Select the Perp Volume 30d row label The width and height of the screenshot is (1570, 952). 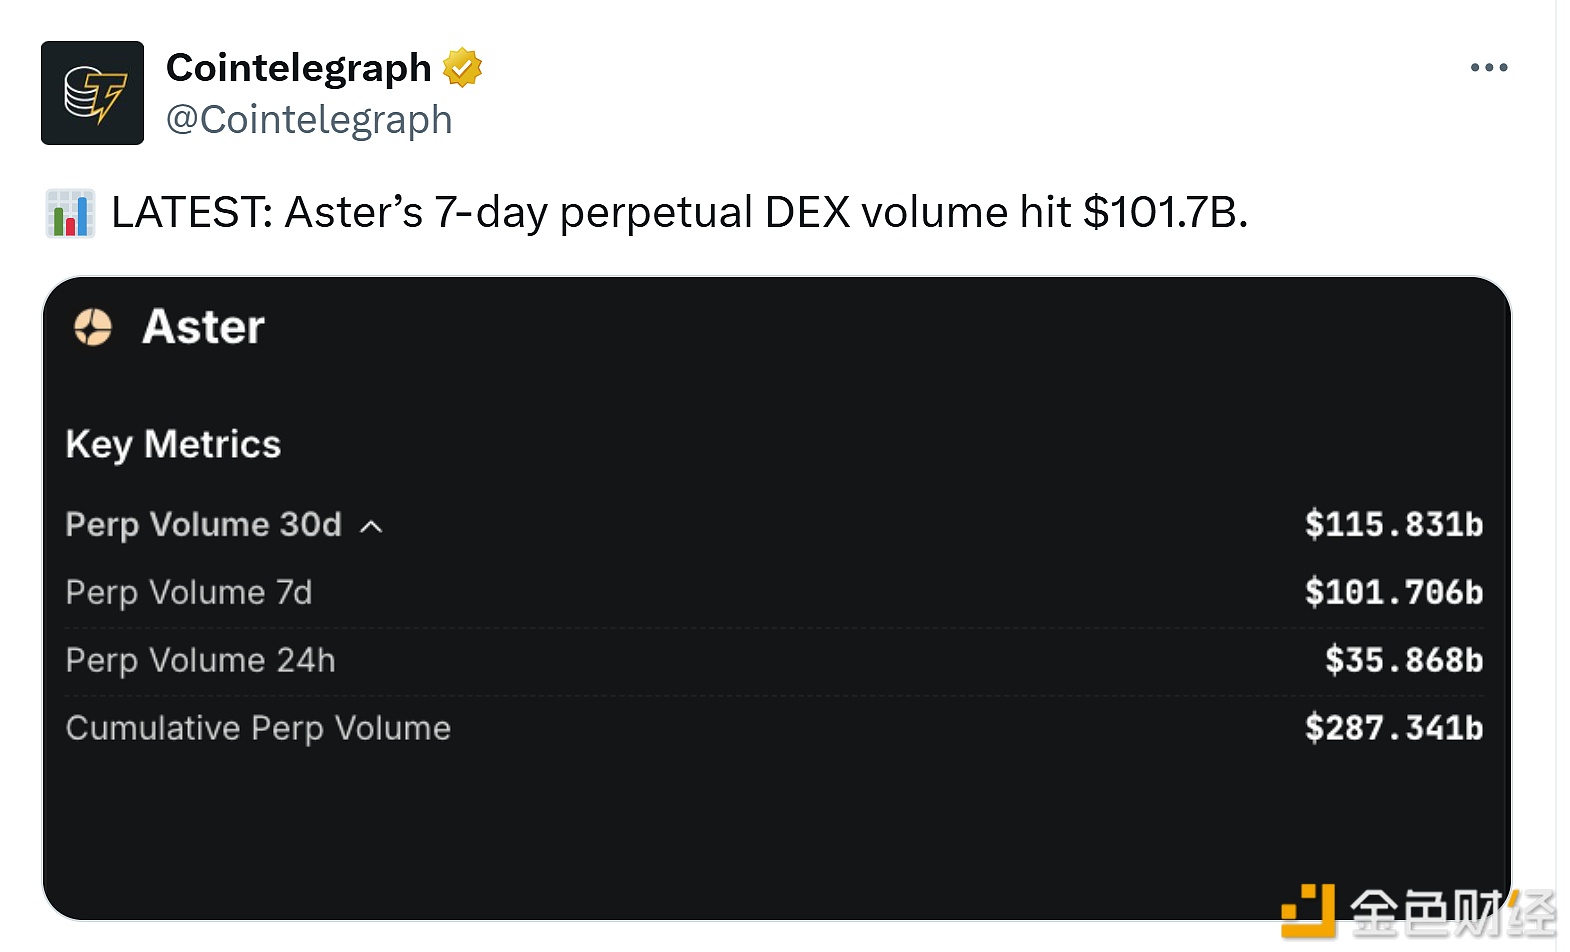point(203,525)
